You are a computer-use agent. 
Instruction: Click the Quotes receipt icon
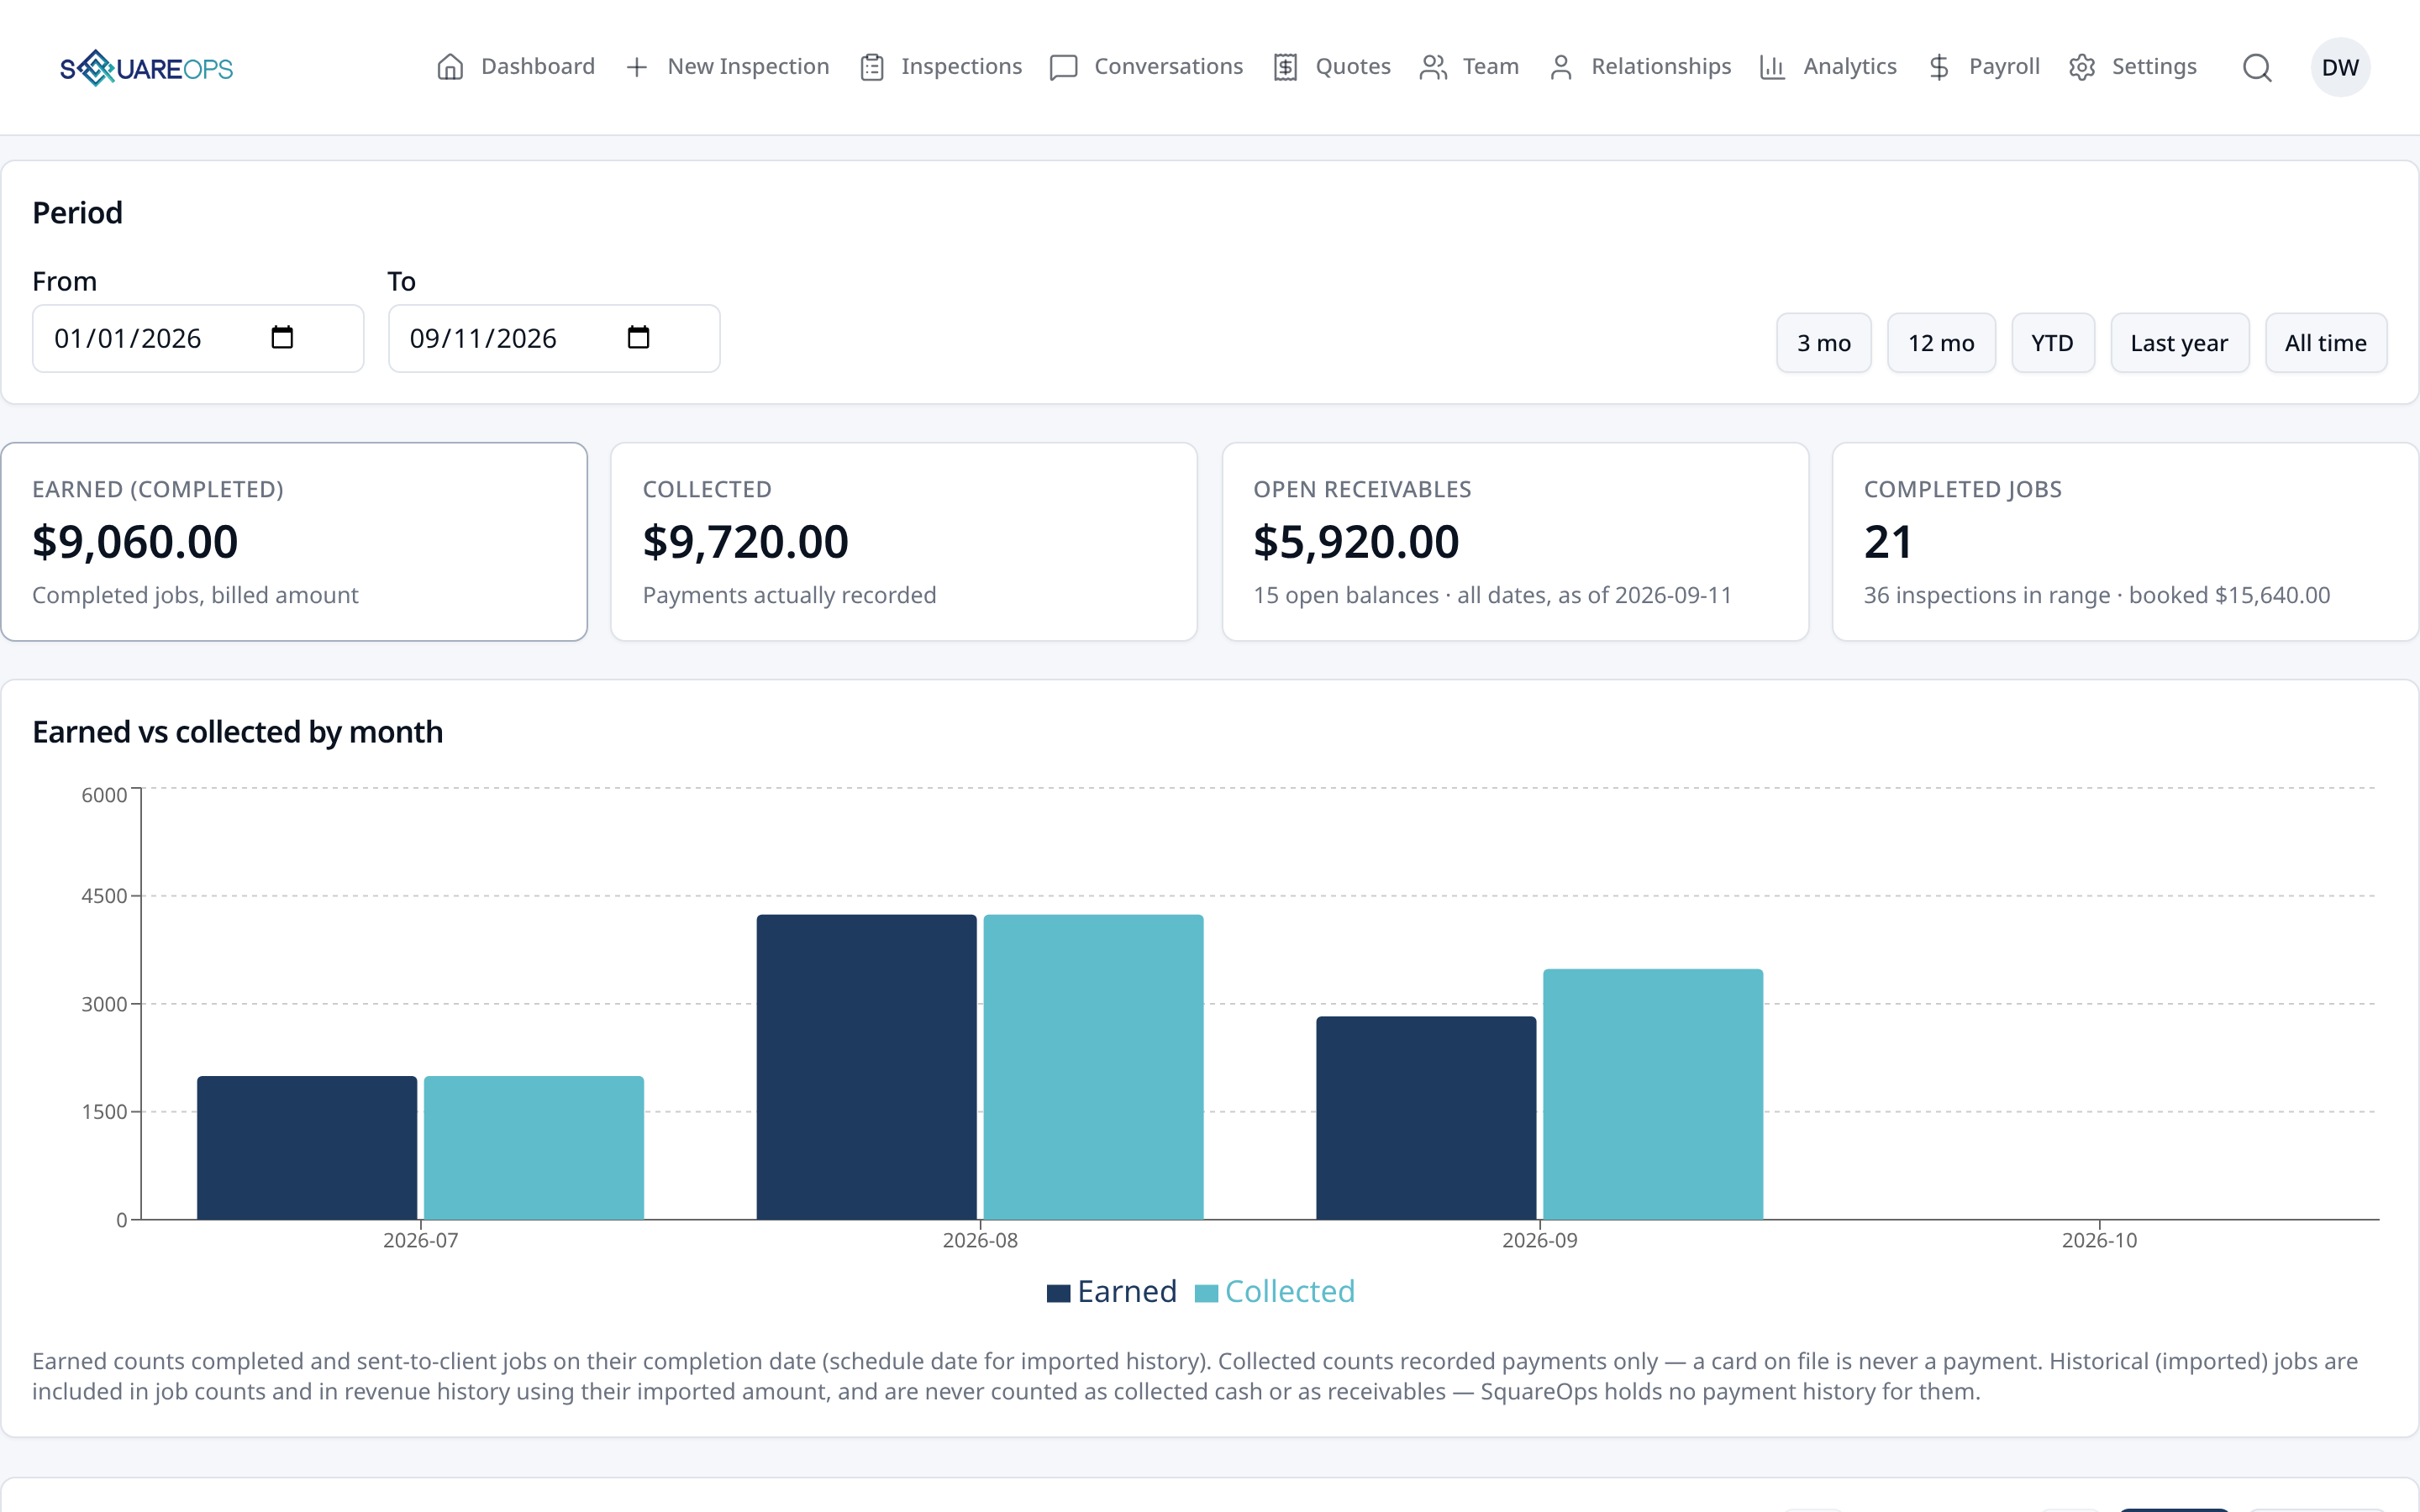coord(1285,67)
